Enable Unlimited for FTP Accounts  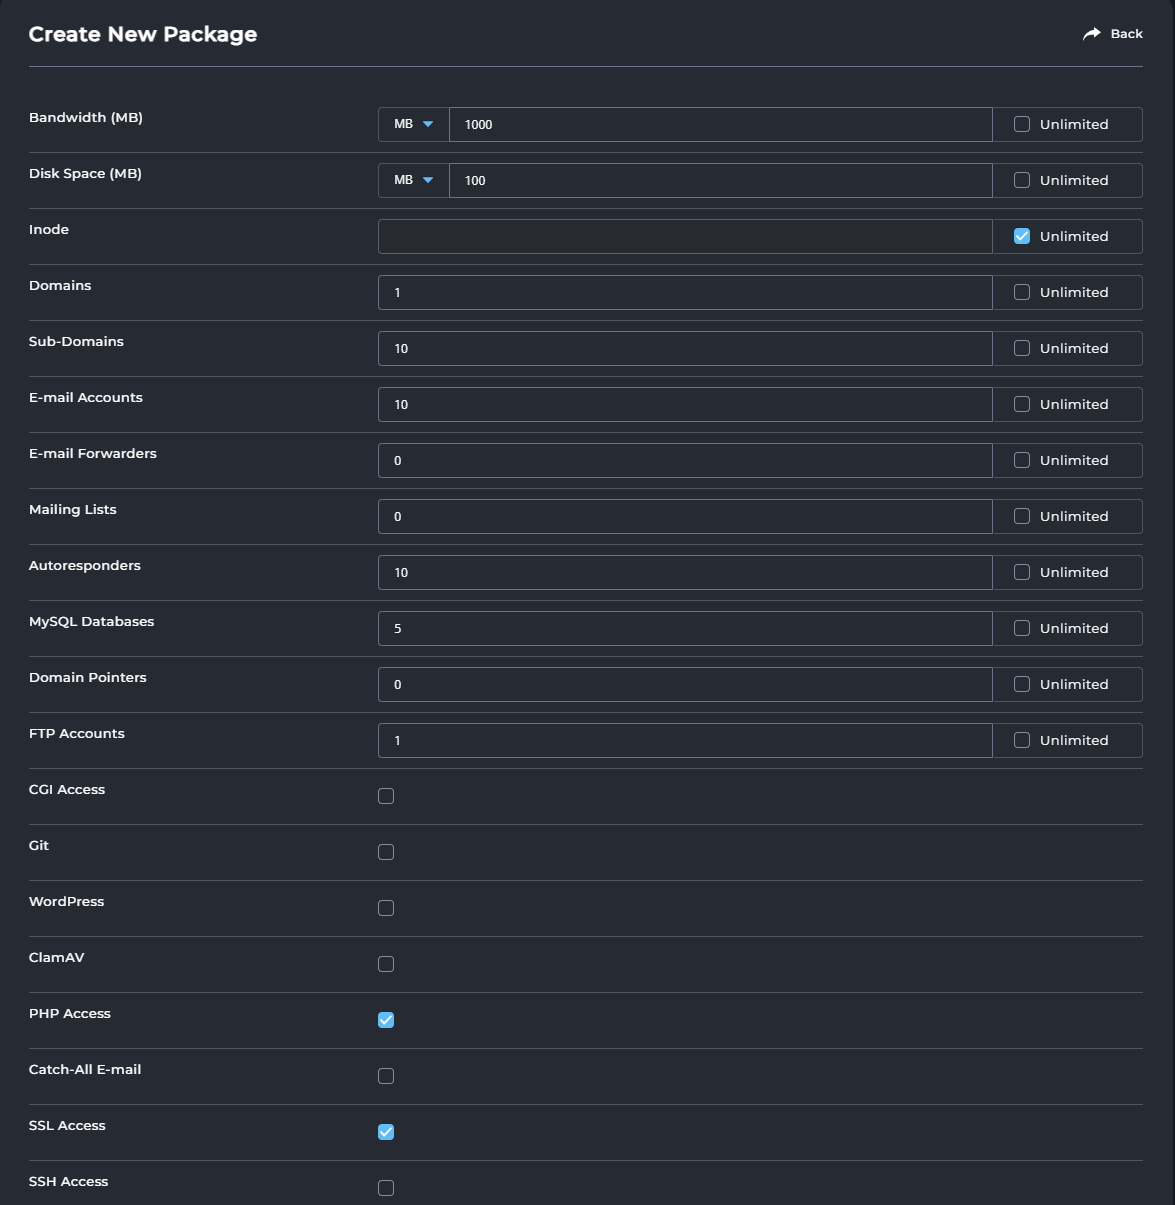pyautogui.click(x=1022, y=740)
